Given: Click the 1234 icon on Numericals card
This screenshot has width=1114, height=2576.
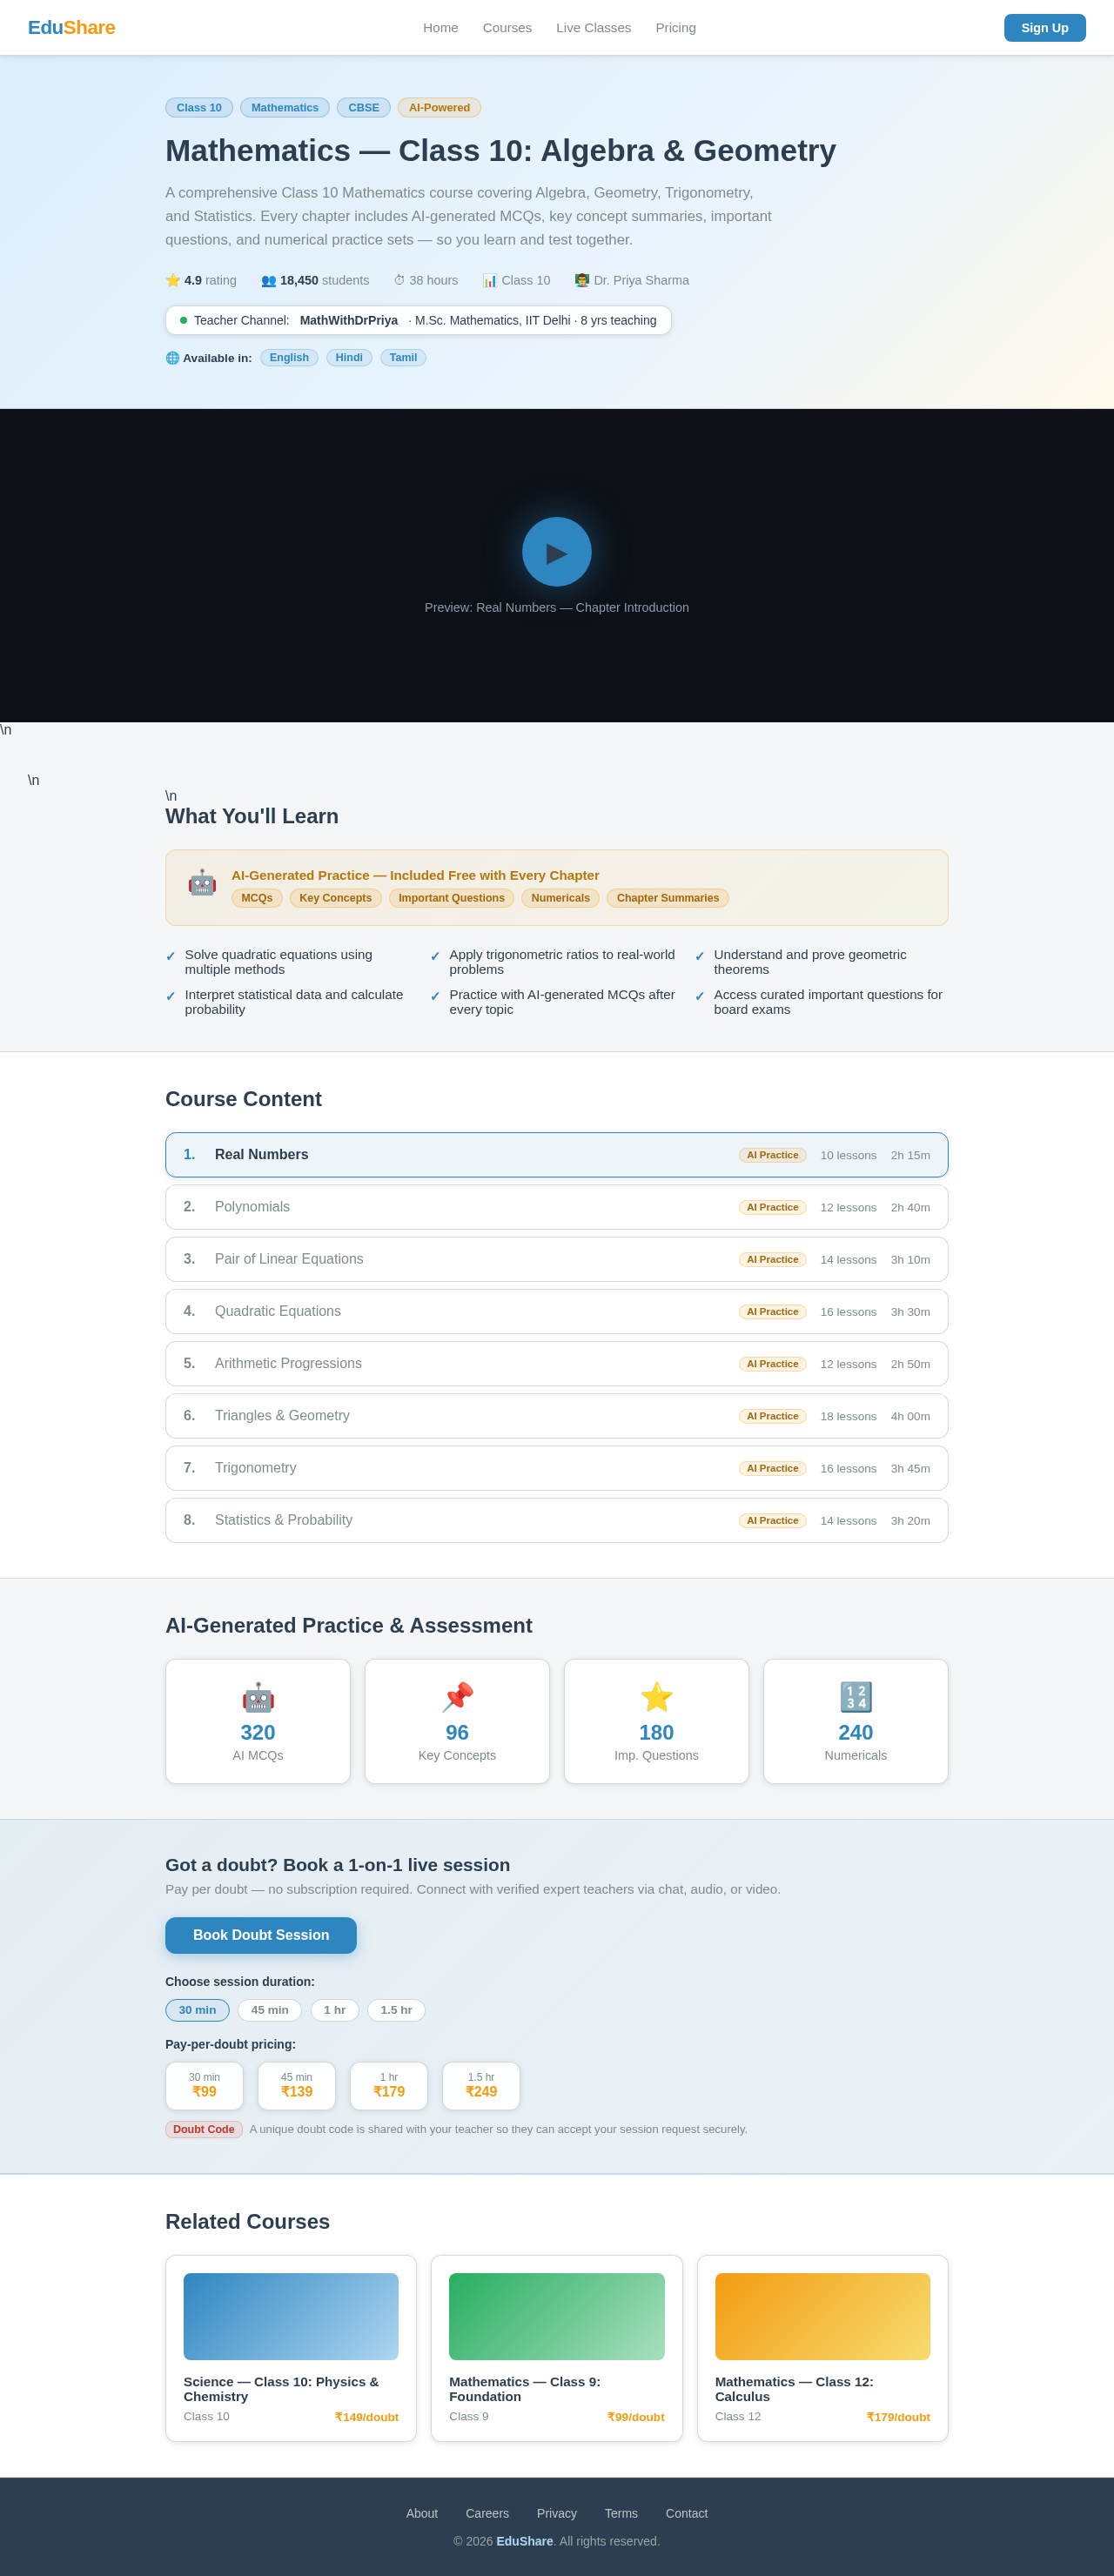Looking at the screenshot, I should pos(855,1697).
